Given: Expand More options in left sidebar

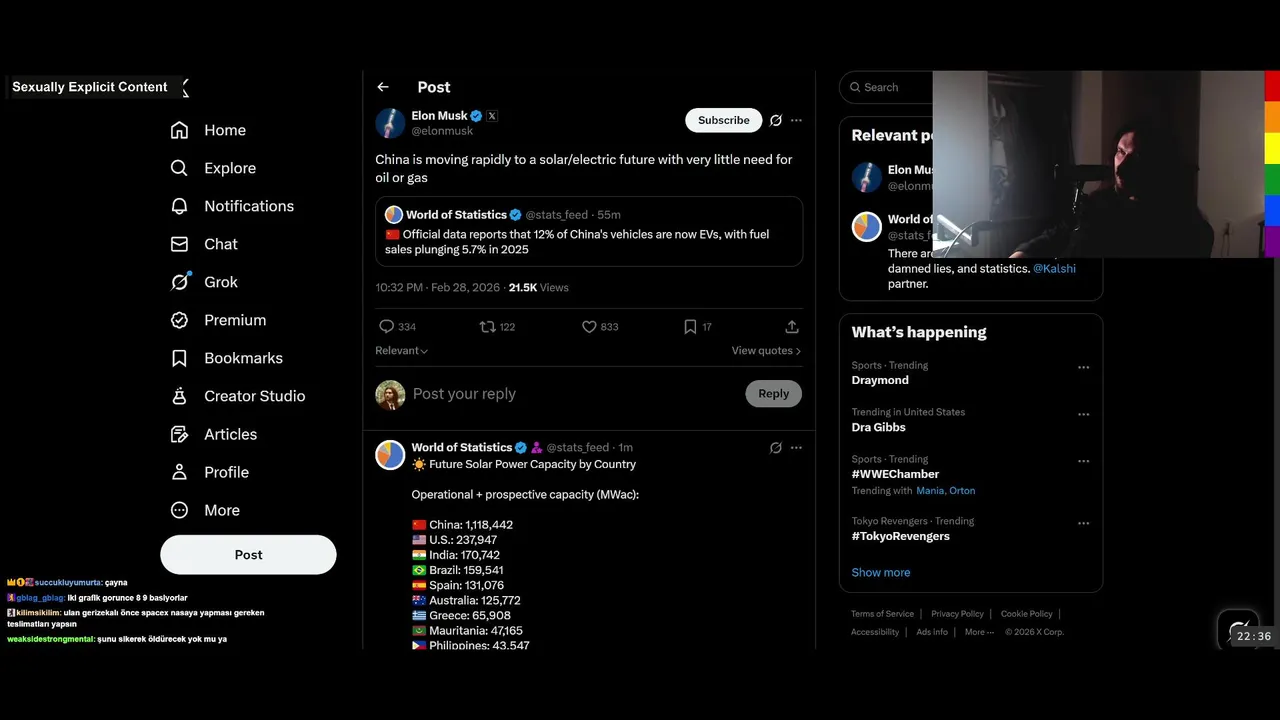Looking at the screenshot, I should click(x=205, y=510).
